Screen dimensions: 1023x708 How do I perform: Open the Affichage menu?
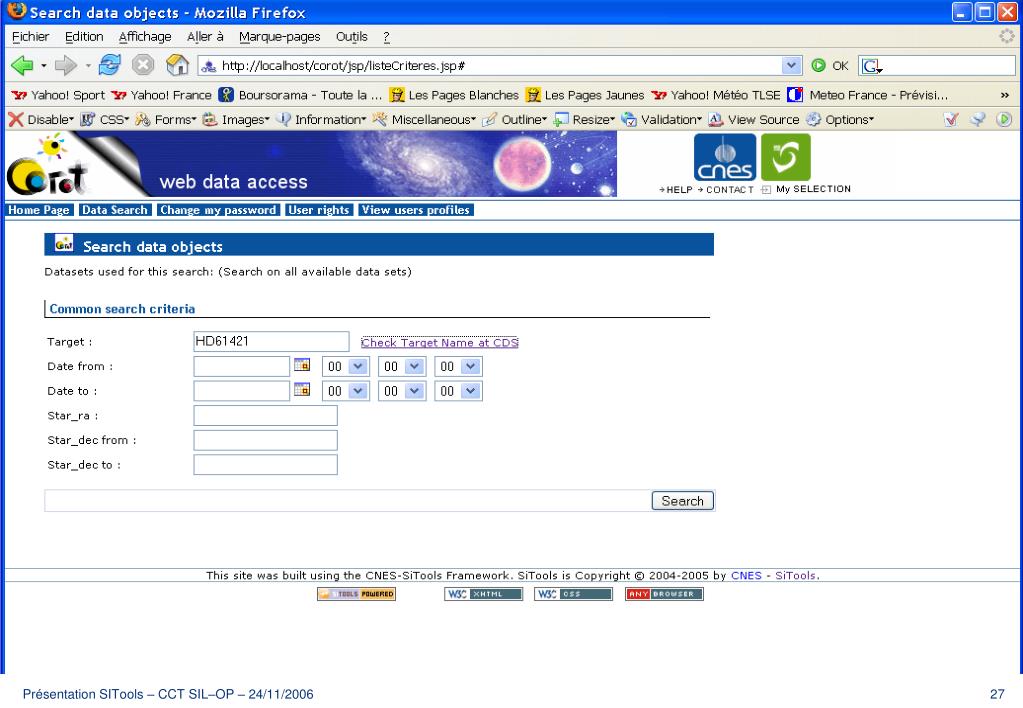[x=145, y=37]
